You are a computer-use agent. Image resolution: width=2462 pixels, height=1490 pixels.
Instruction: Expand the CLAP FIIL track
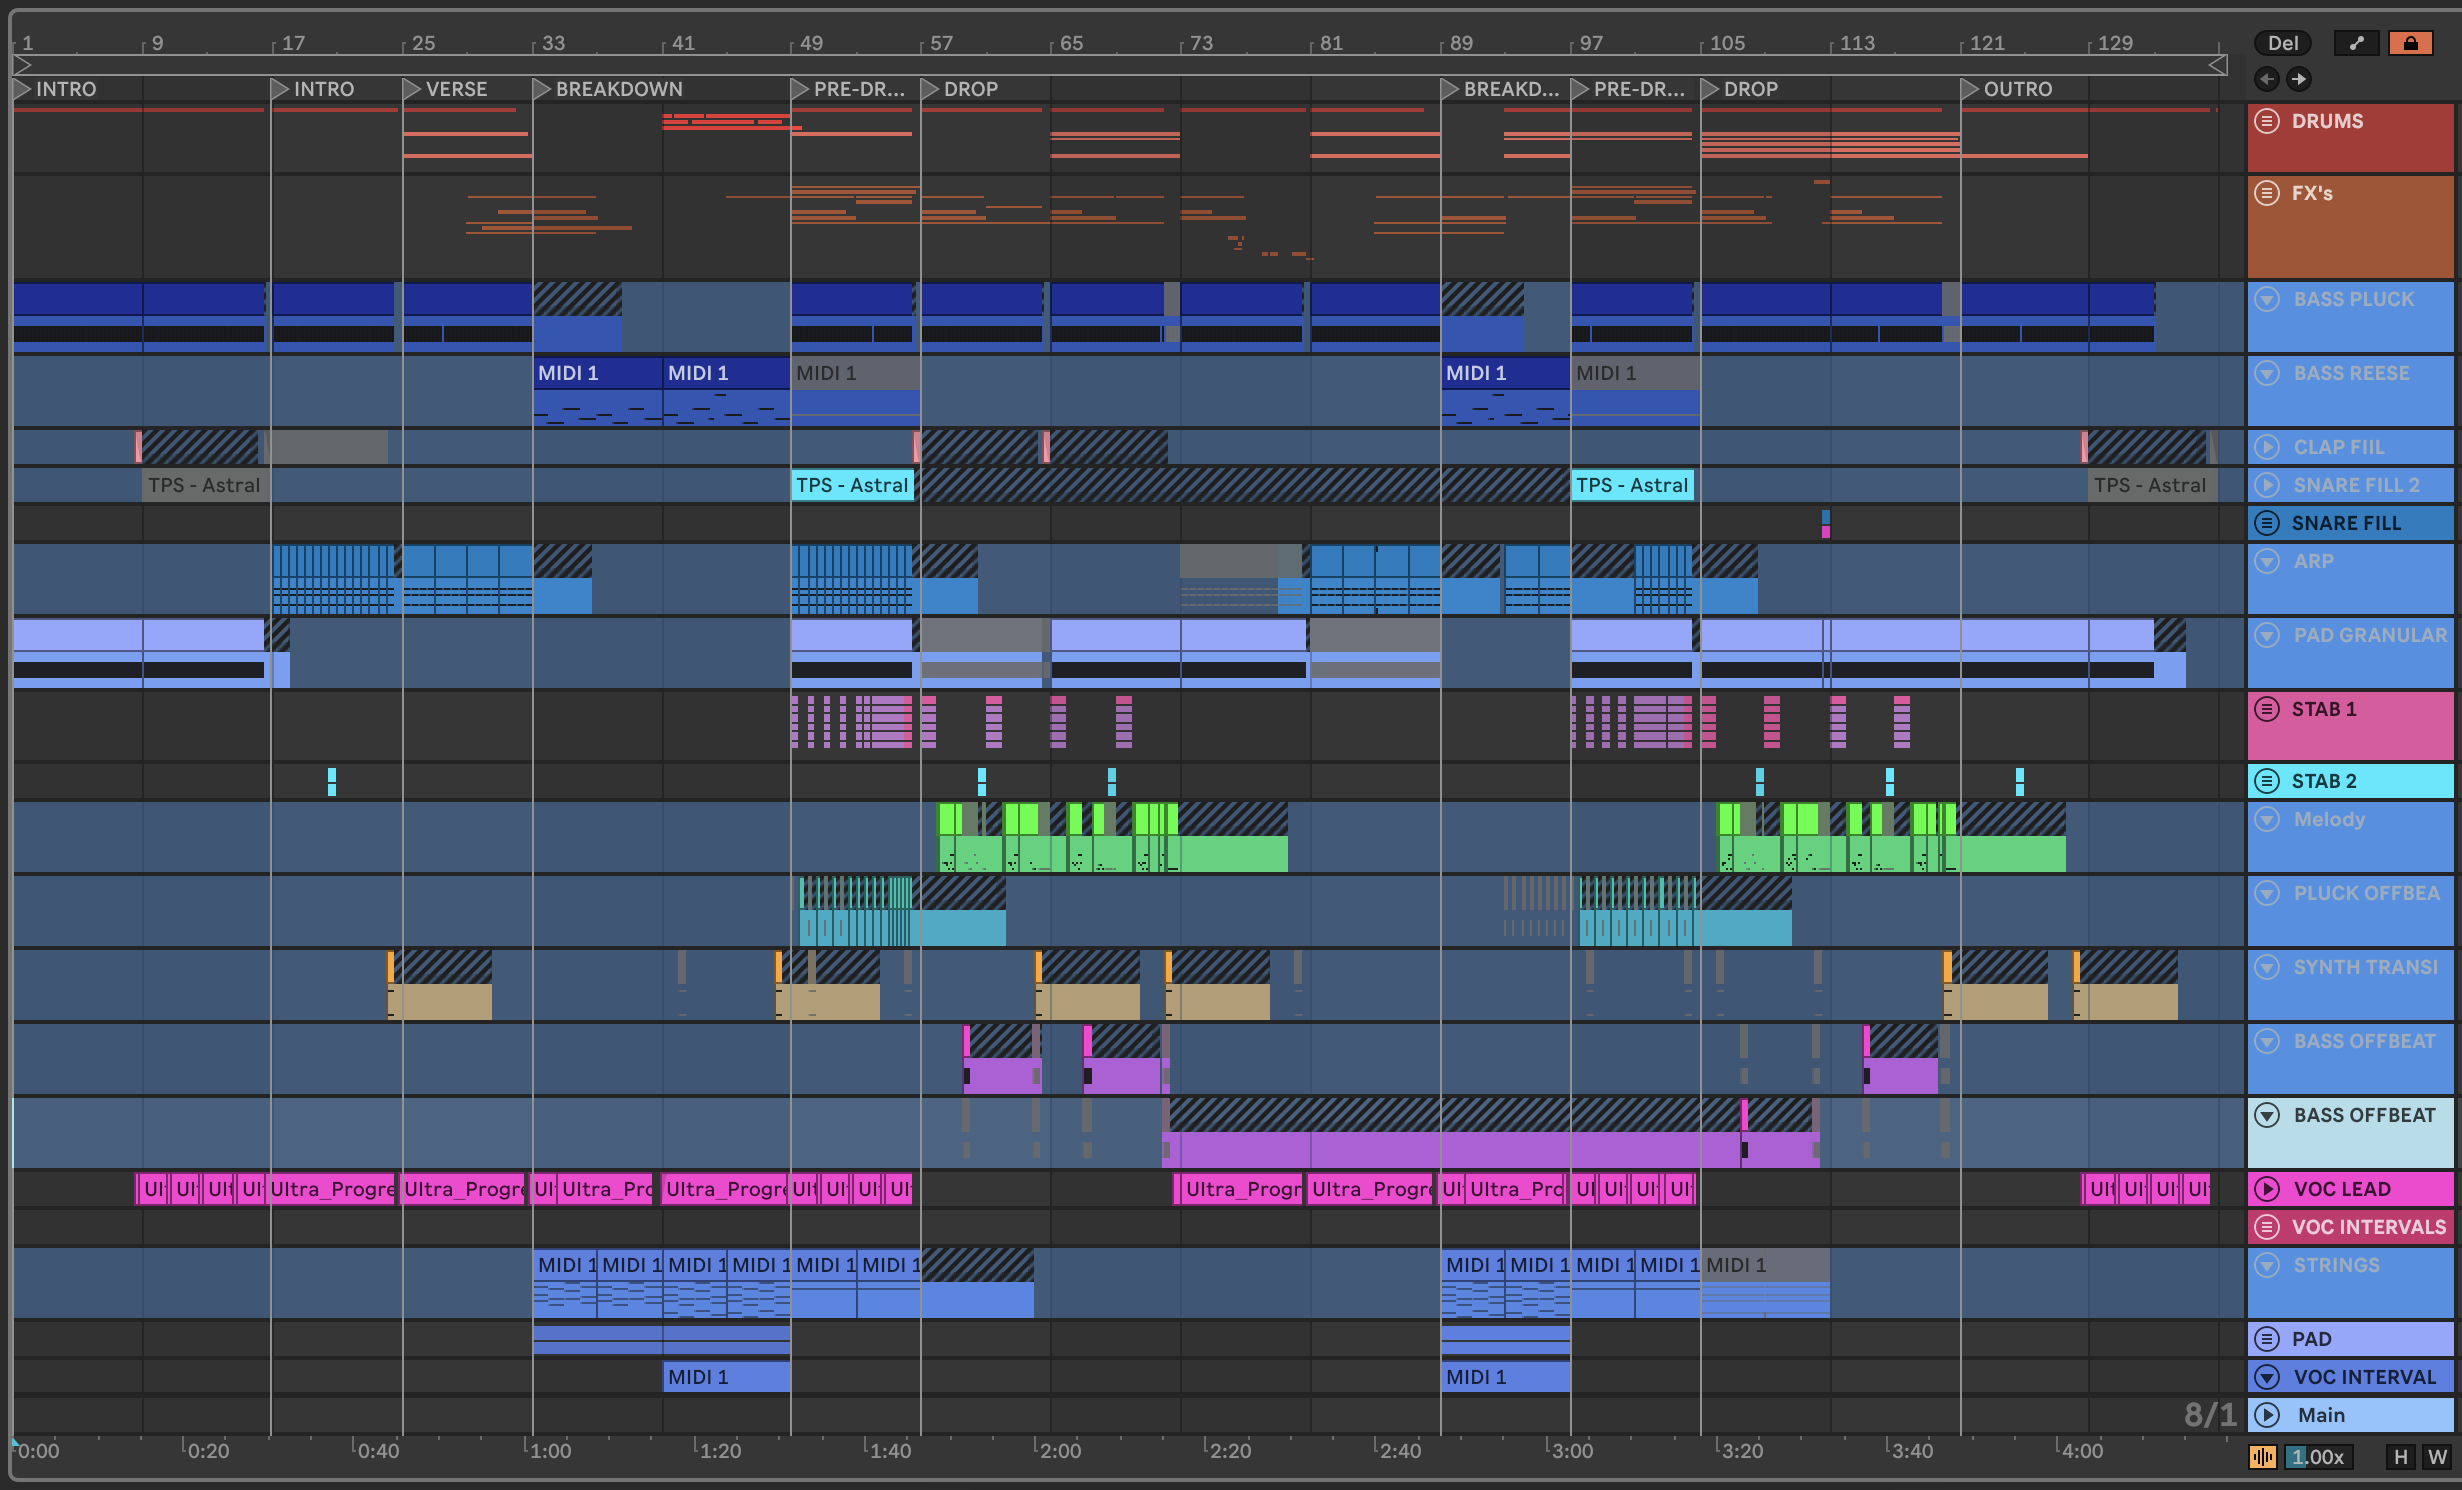pos(2267,447)
